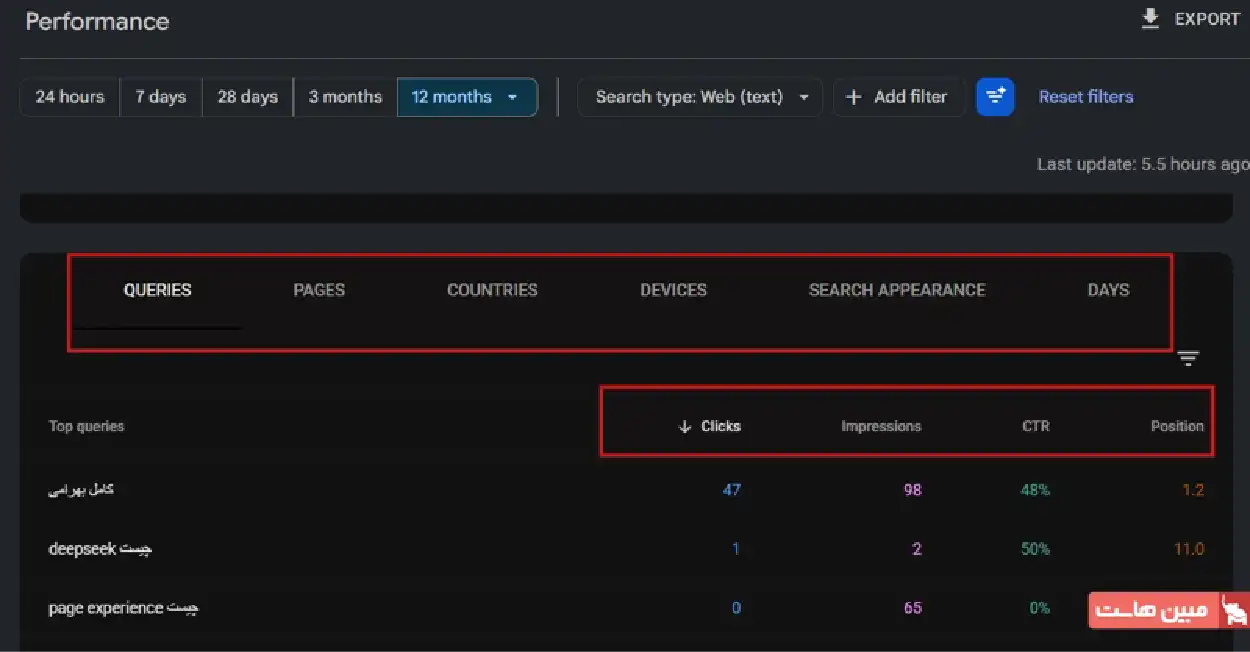The height and width of the screenshot is (652, 1250).
Task: Click the 98 impressions value
Action: point(912,490)
